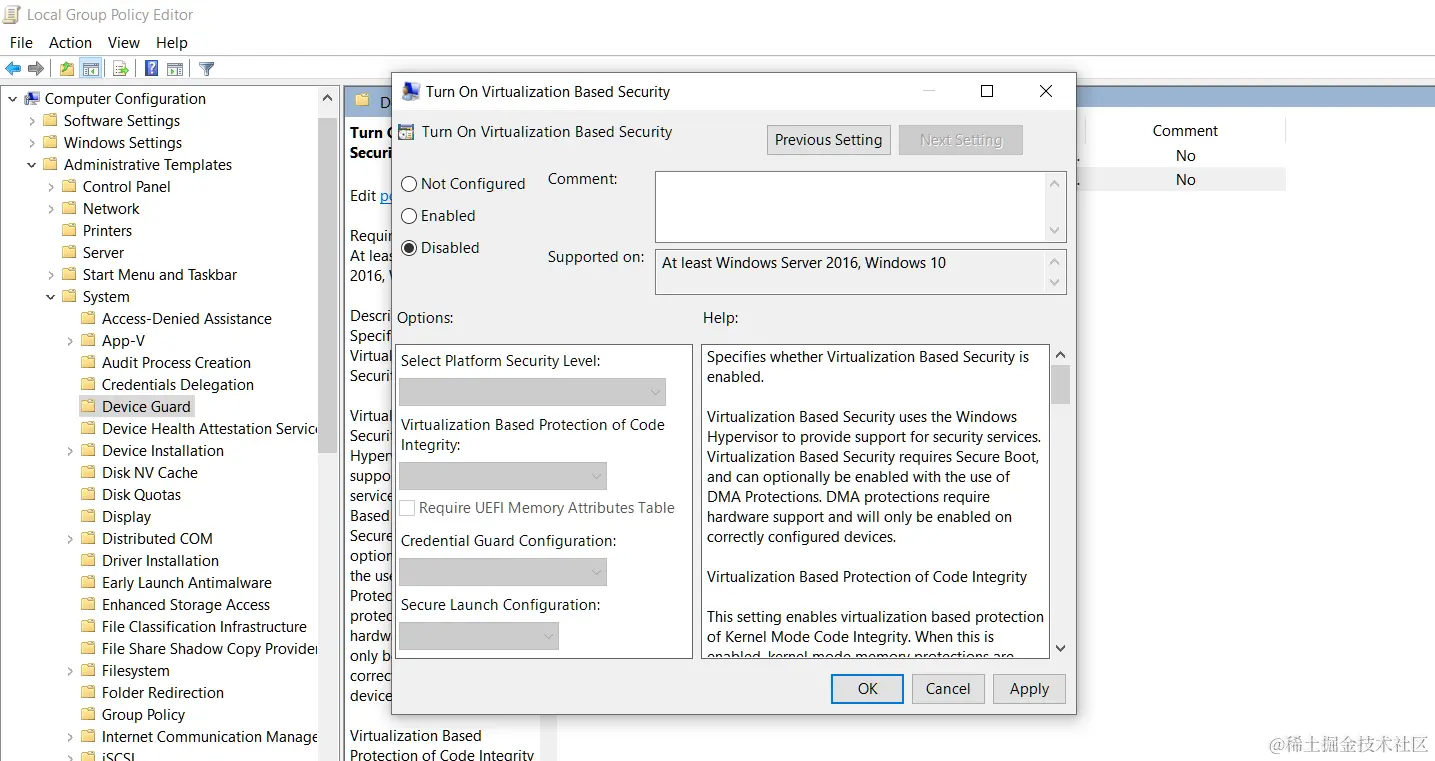Open the File menu

point(21,43)
